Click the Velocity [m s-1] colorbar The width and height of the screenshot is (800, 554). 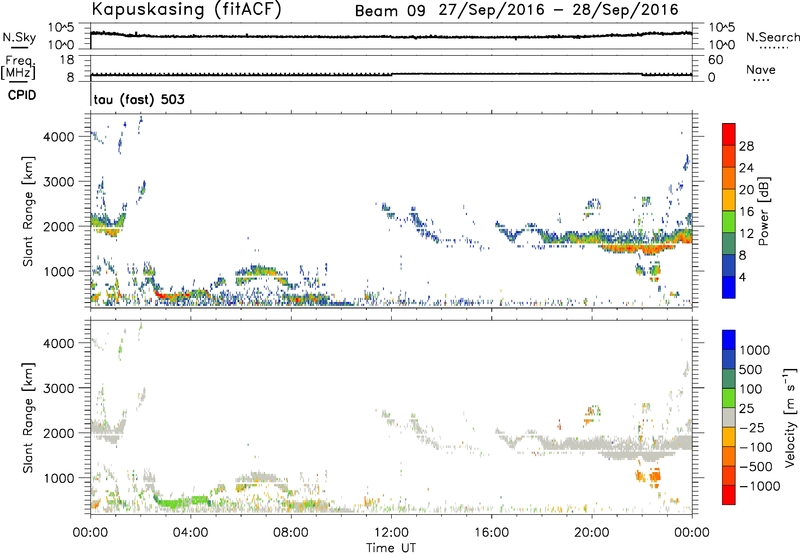pyautogui.click(x=729, y=417)
